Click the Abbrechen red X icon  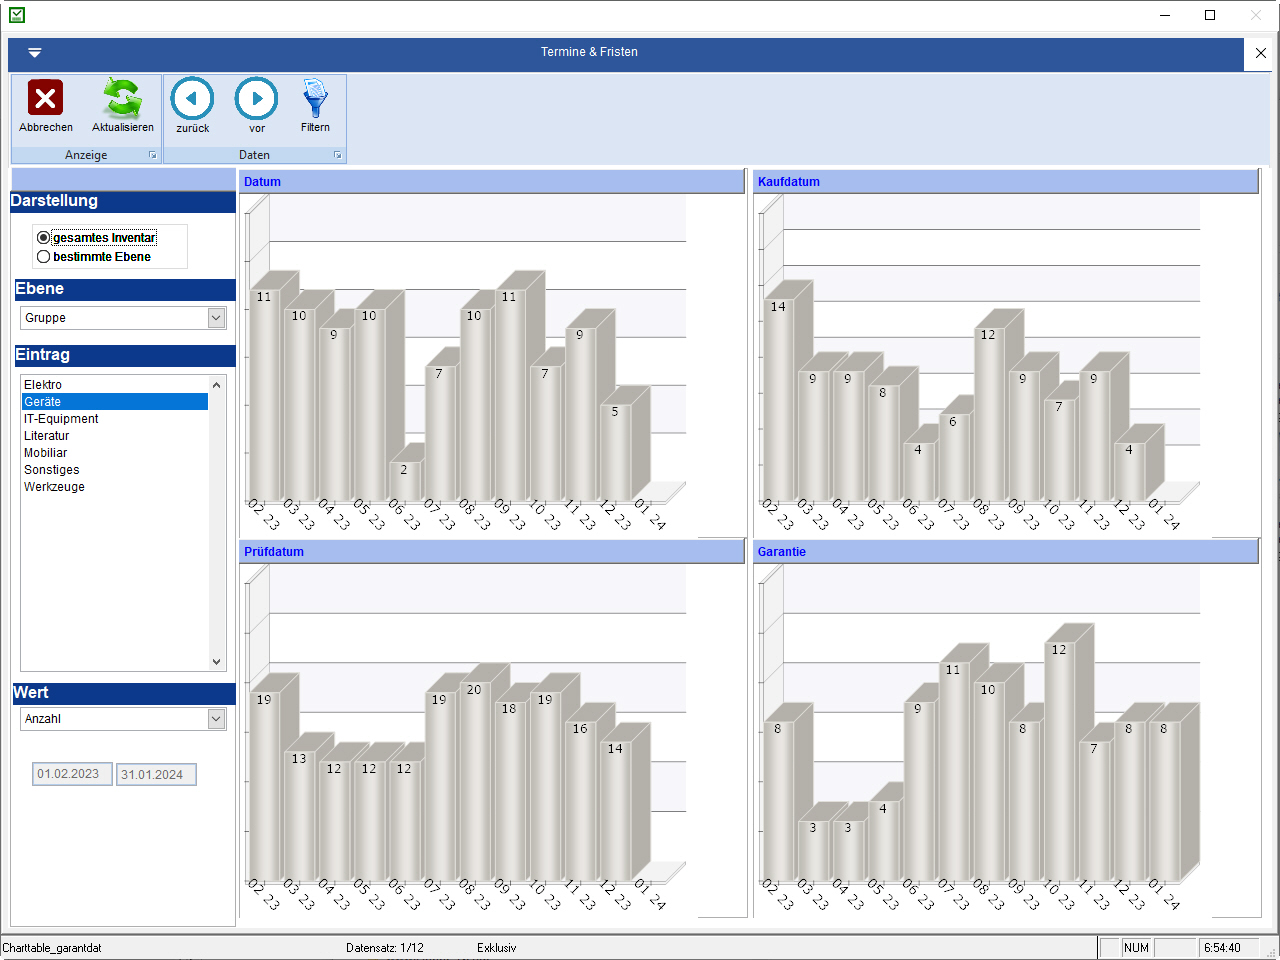(x=45, y=98)
